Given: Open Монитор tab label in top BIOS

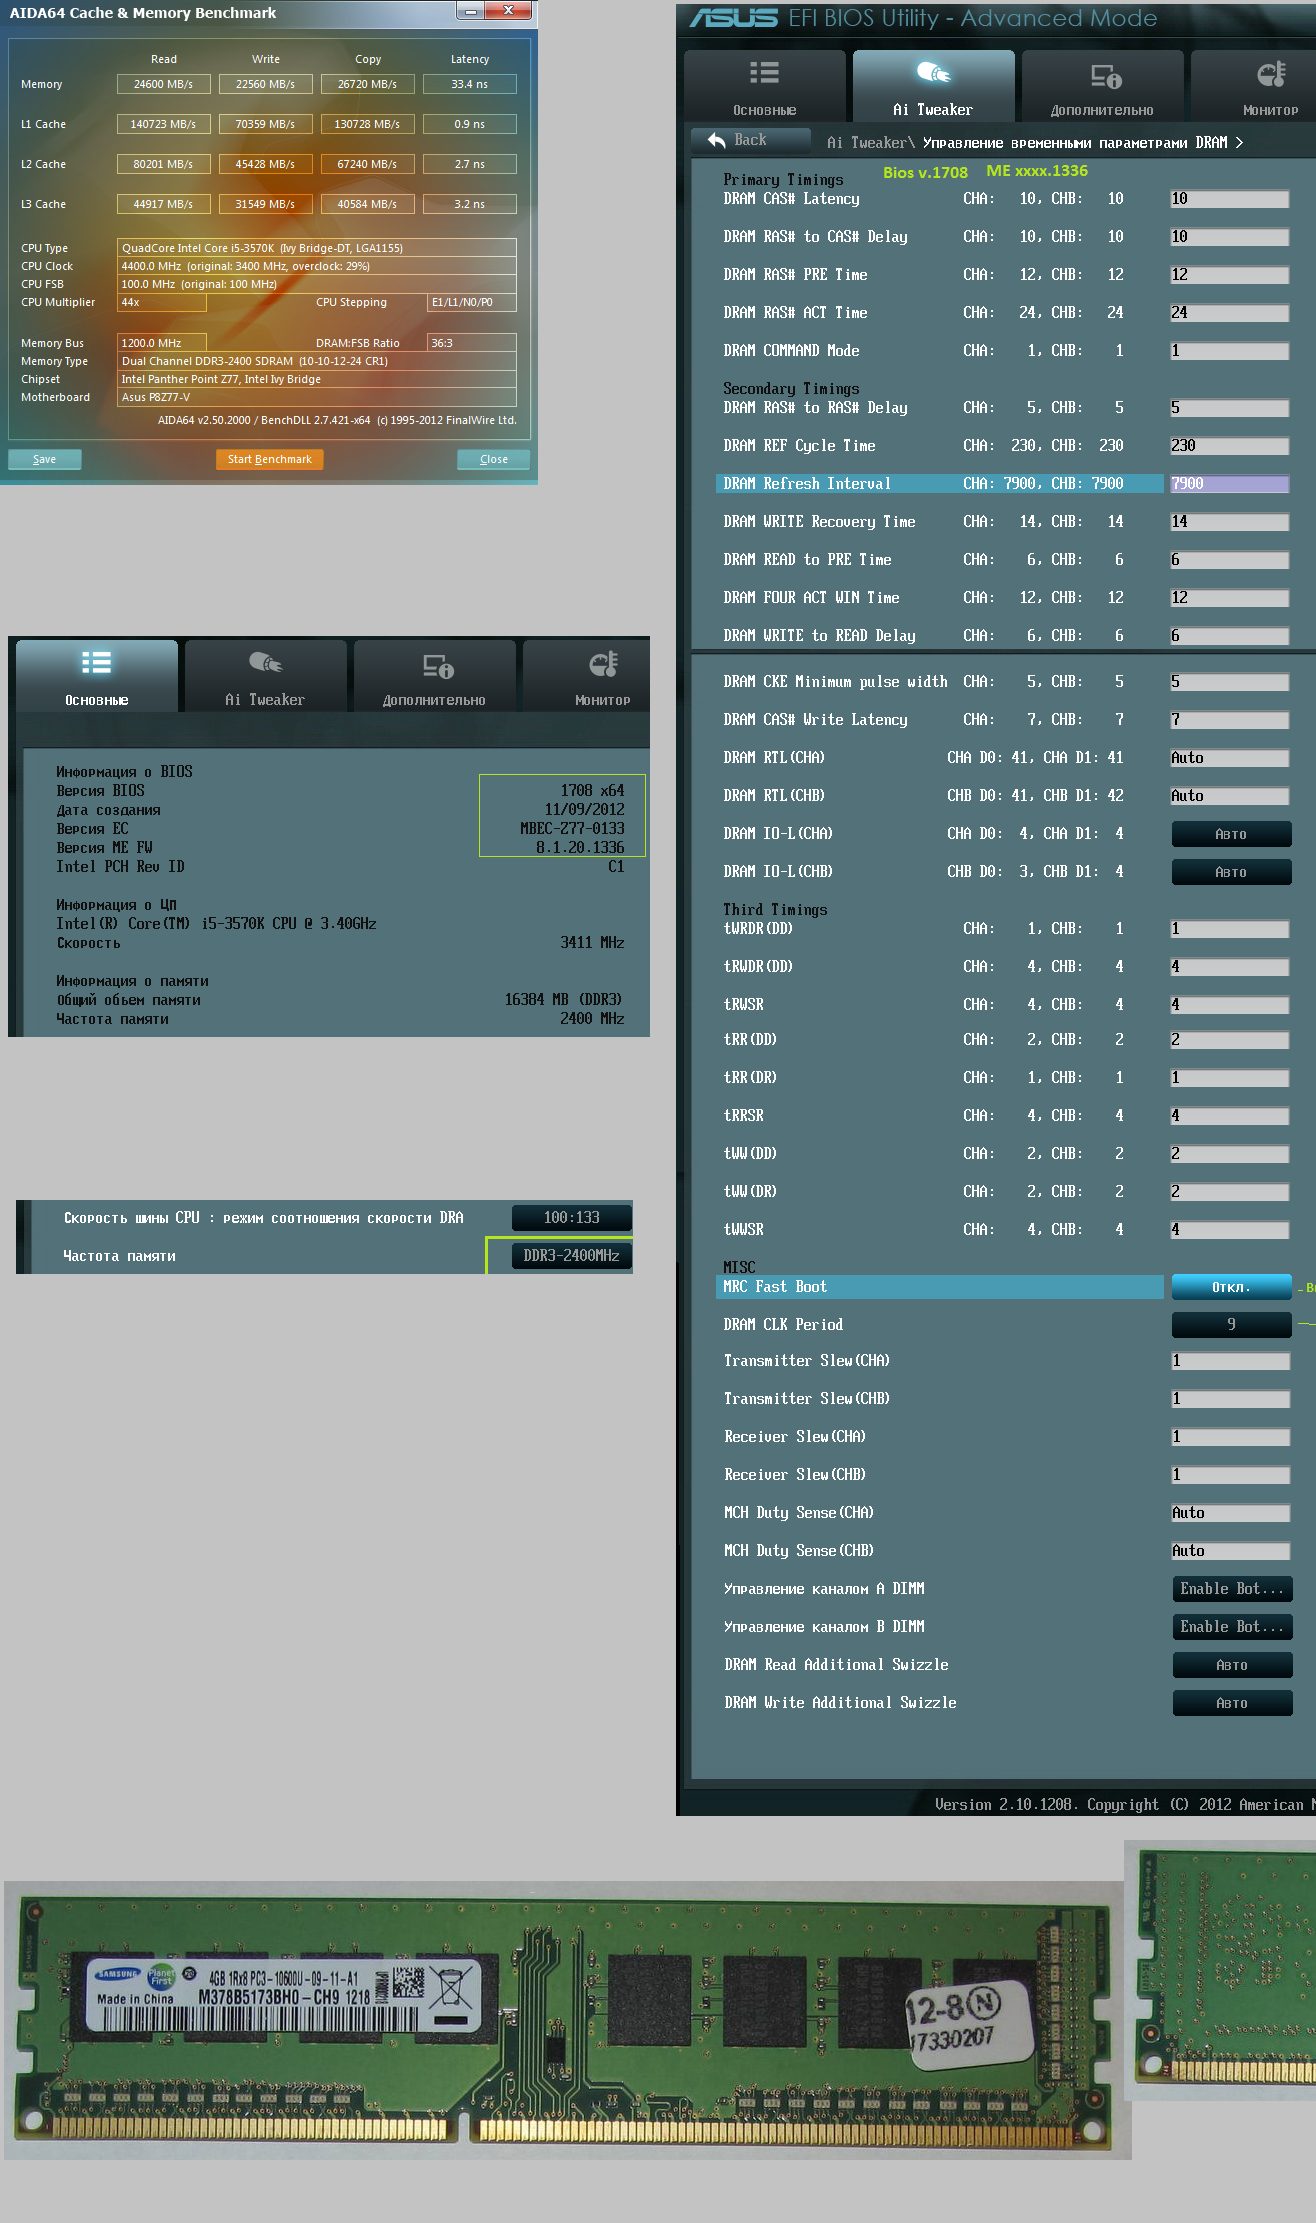Looking at the screenshot, I should pos(1270,110).
